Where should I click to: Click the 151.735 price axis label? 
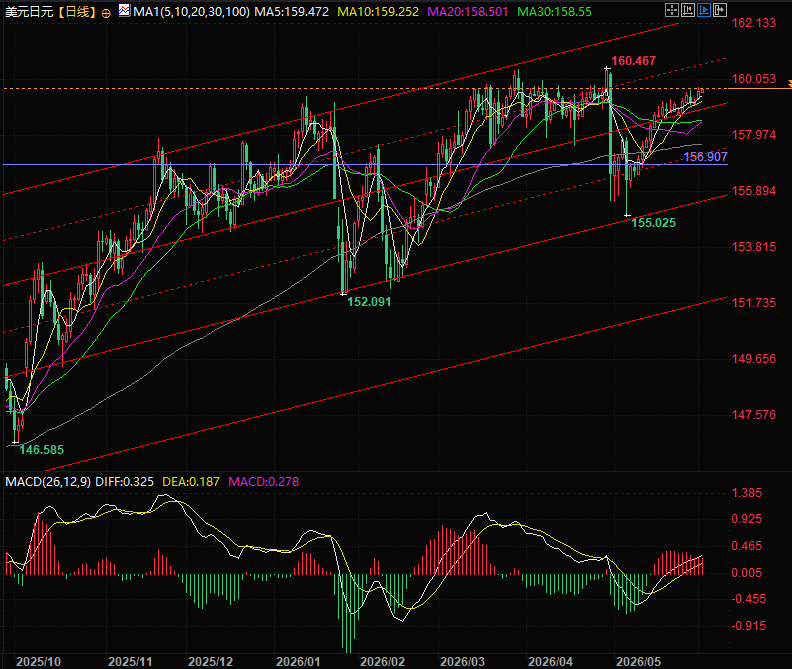tap(754, 302)
